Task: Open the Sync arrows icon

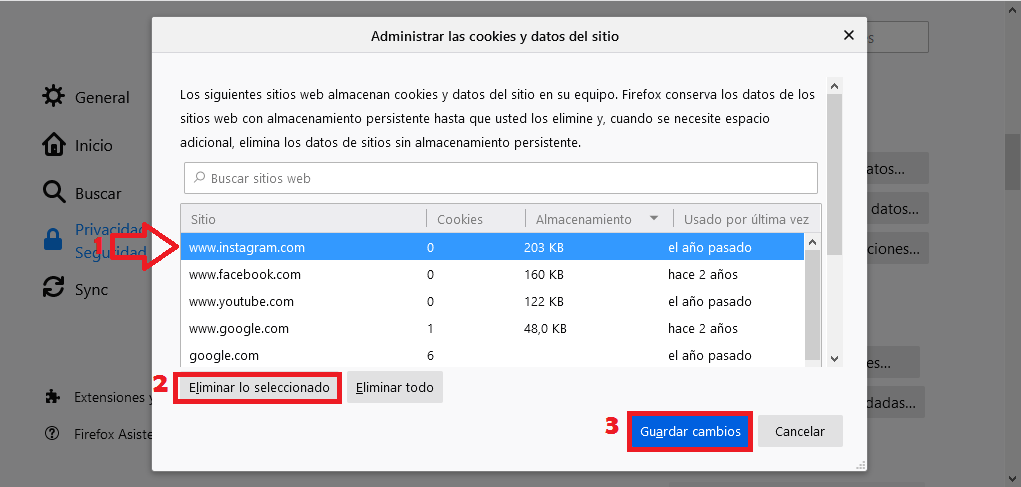Action: [53, 287]
